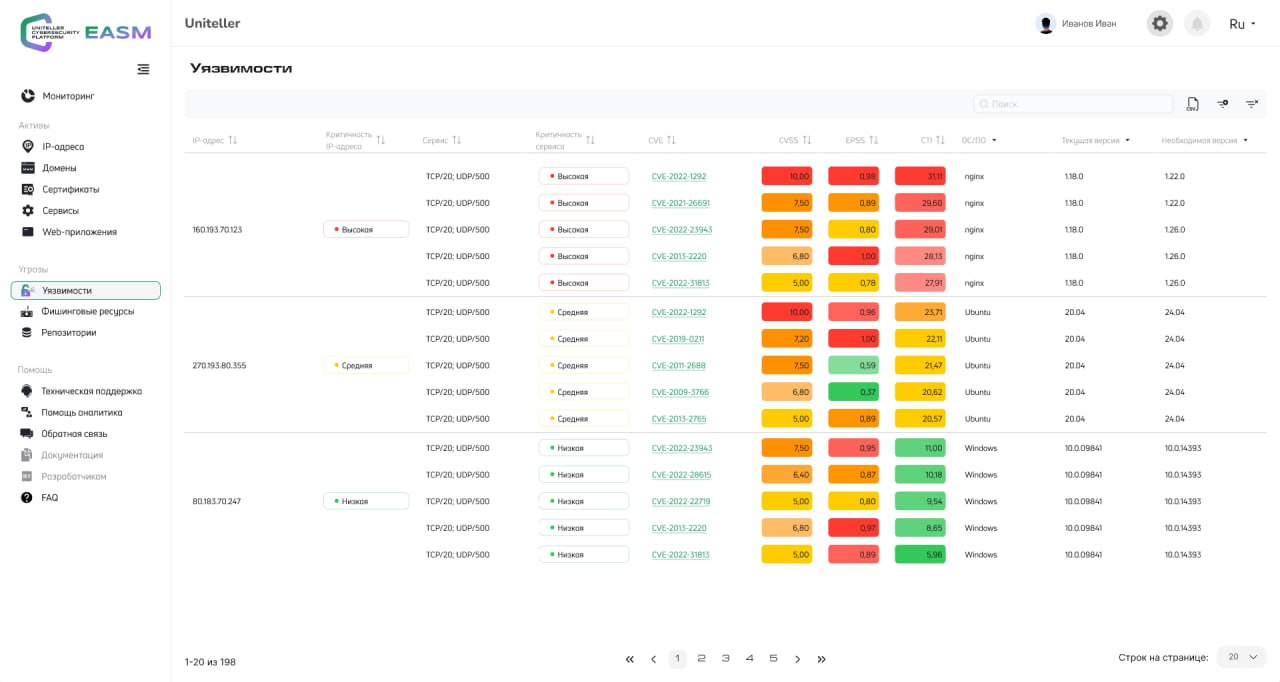Collapse the sidebar with the hamburger icon
Screen dimensions: 1280x682
143,69
